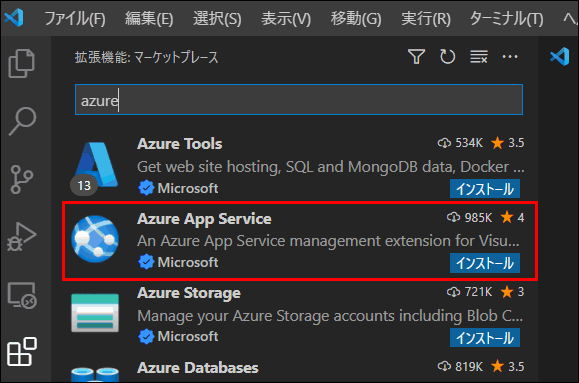This screenshot has width=579, height=383.
Task: Select the Extensions view icon
Action: (22, 351)
